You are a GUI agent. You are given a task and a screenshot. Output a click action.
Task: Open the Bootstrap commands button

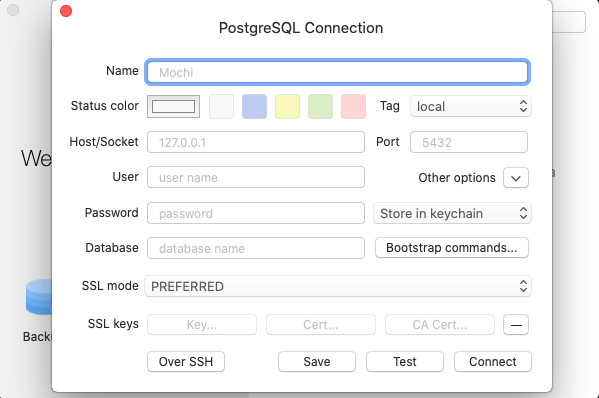pos(452,248)
